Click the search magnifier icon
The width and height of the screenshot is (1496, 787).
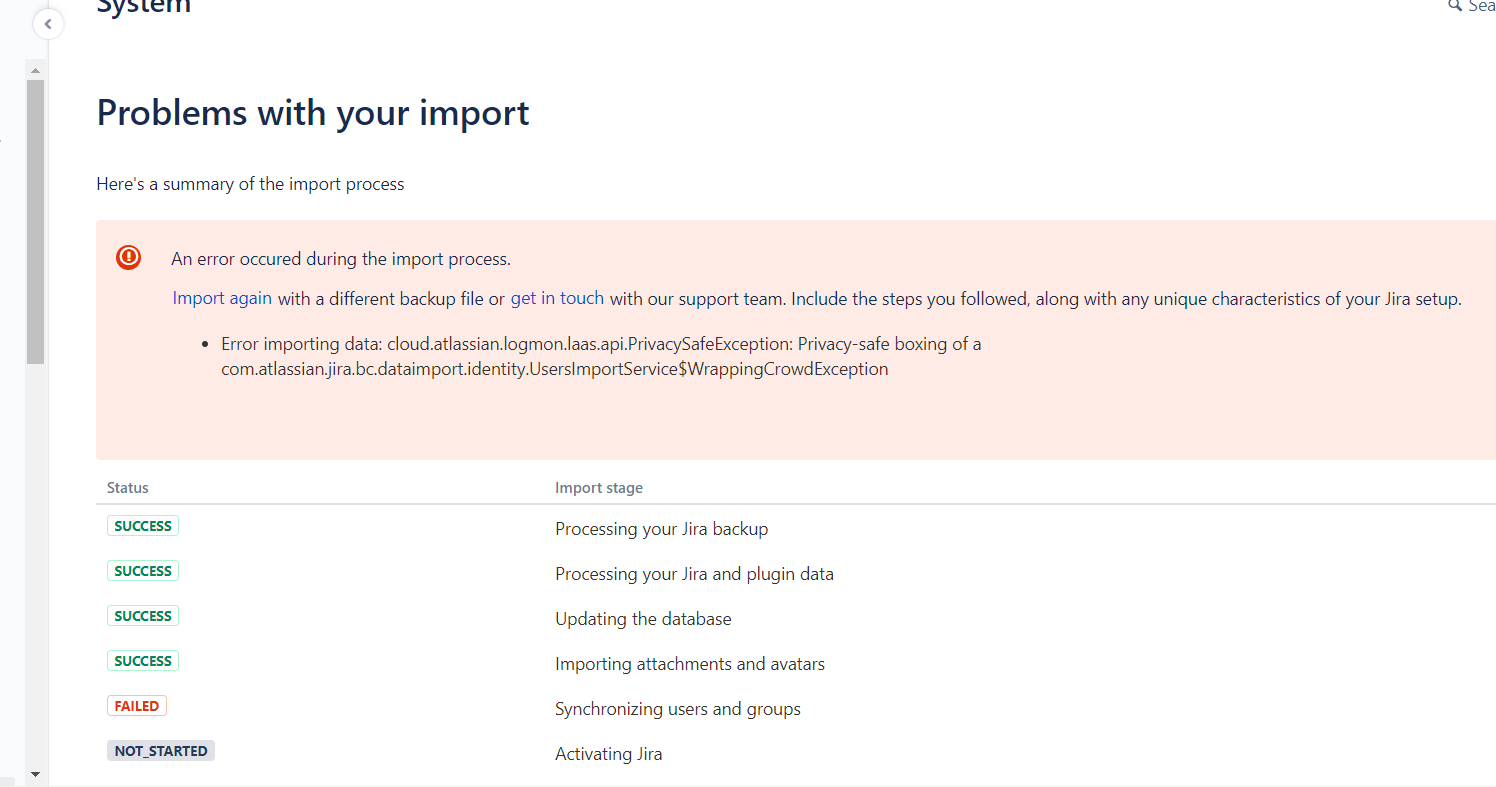[x=1454, y=6]
